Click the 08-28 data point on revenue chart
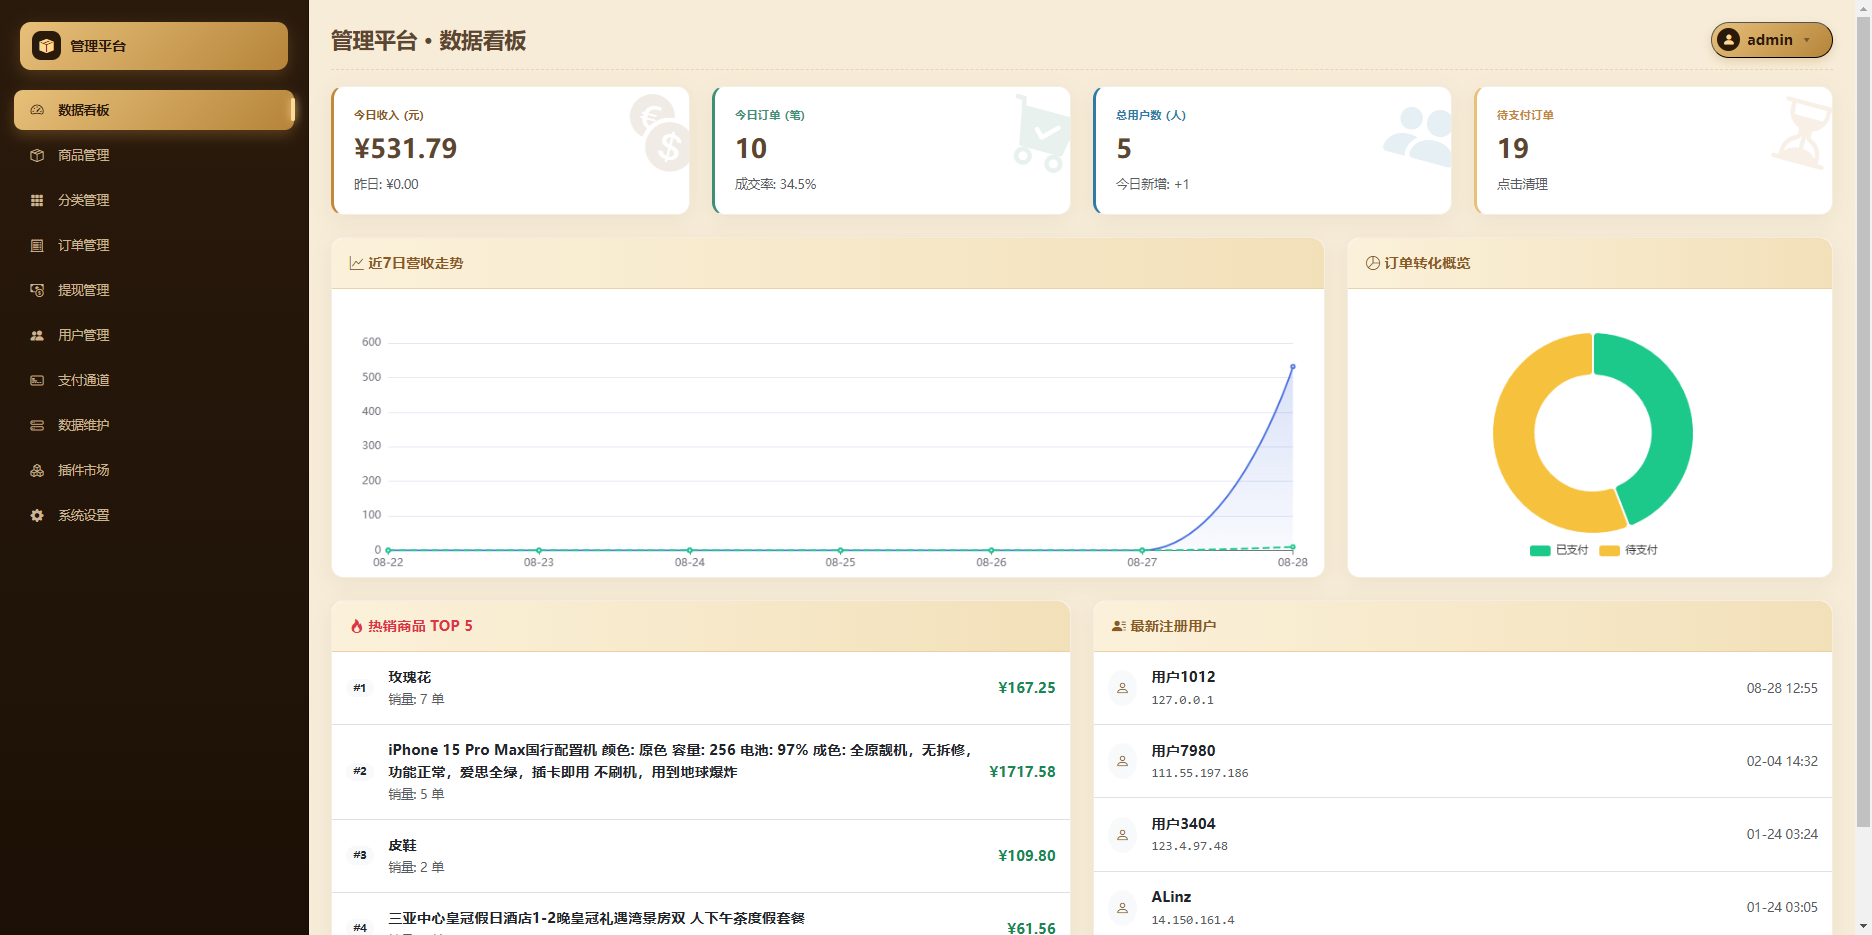The width and height of the screenshot is (1872, 935). (1293, 367)
